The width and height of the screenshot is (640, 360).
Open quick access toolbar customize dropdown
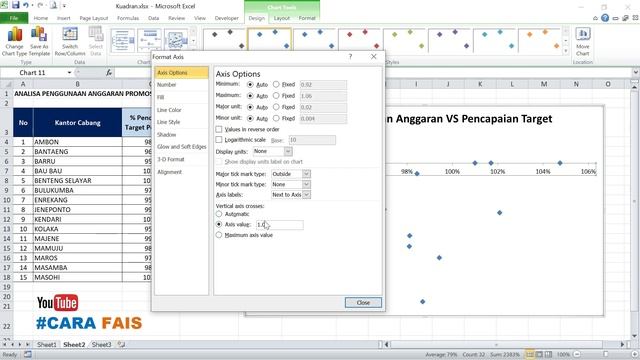64,6
